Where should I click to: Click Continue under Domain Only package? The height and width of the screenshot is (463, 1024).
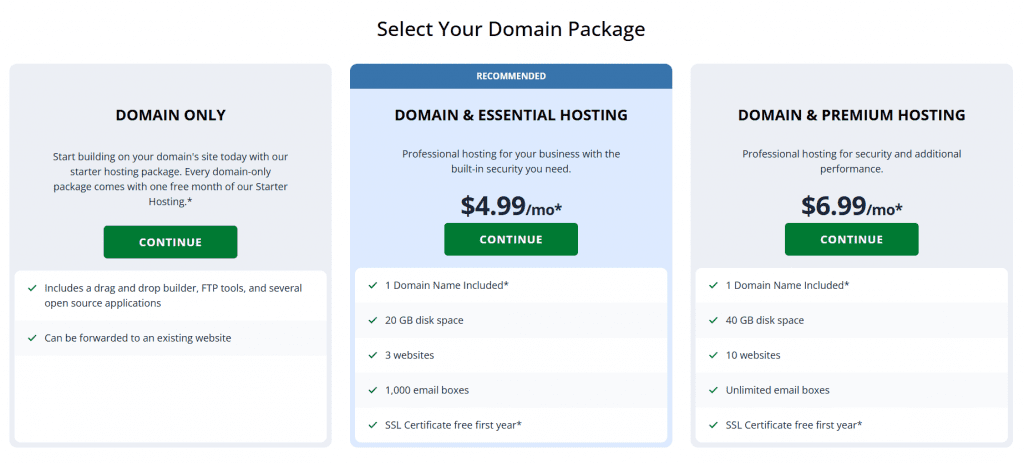click(170, 242)
